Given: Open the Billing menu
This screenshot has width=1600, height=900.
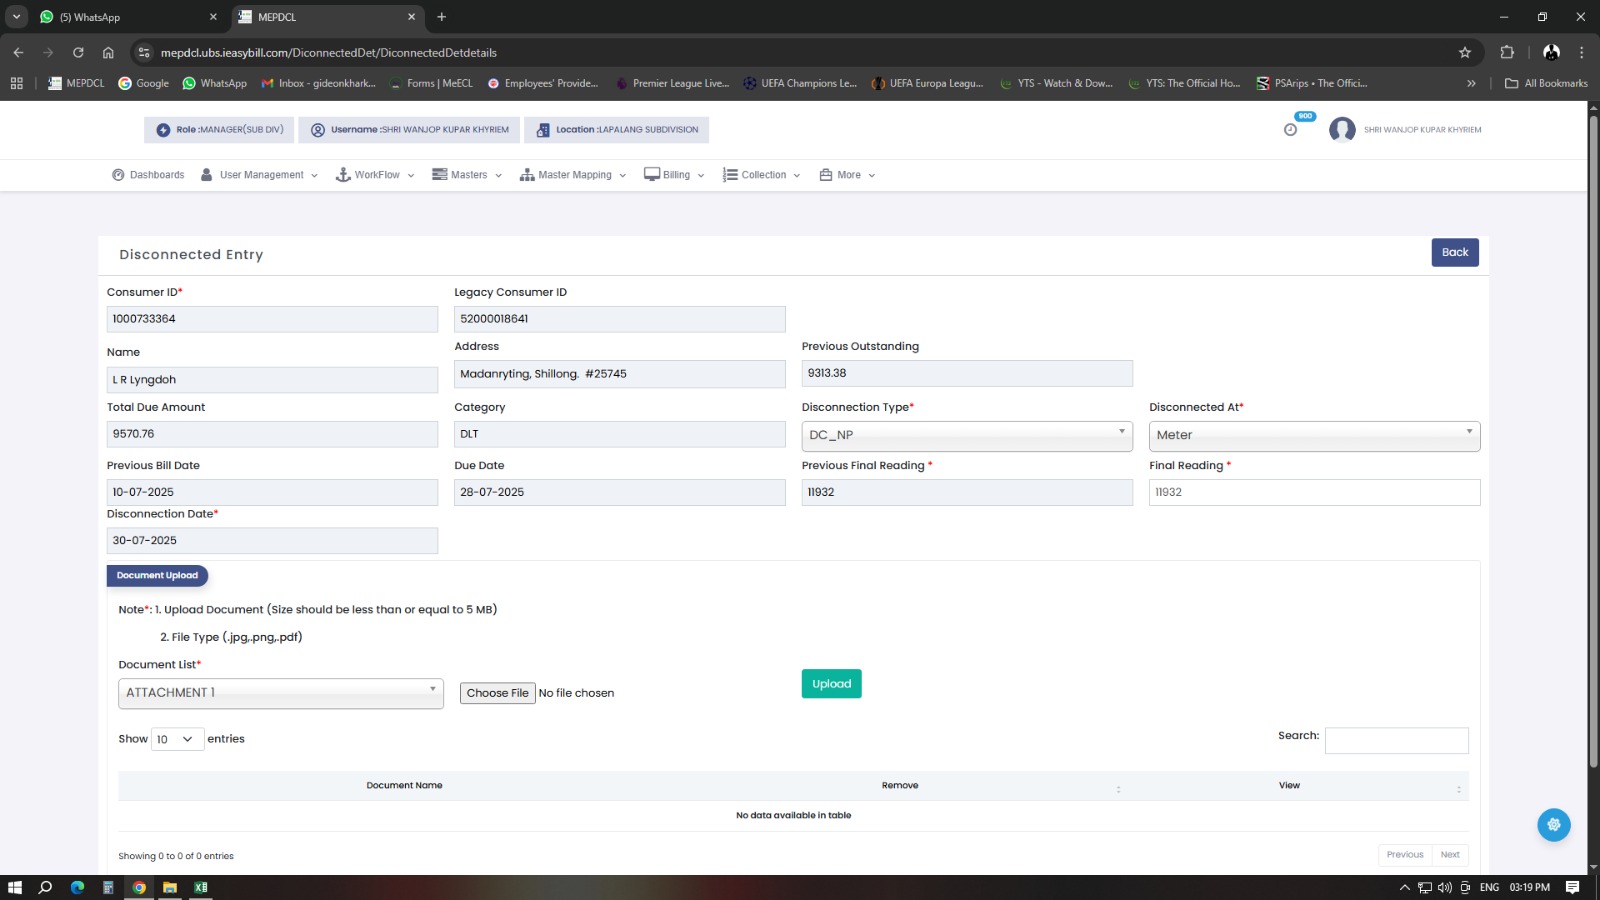Looking at the screenshot, I should click(x=675, y=175).
